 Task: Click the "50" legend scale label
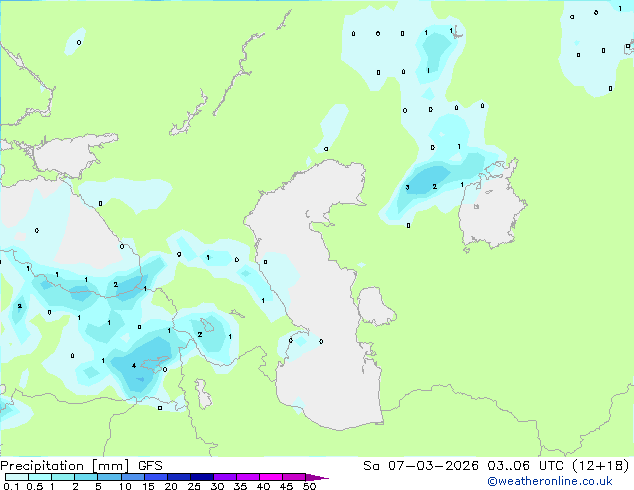(309, 486)
